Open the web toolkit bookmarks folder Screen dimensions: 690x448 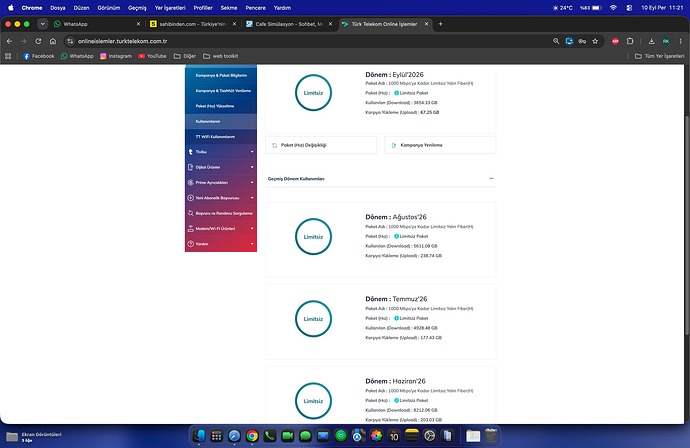coord(220,56)
